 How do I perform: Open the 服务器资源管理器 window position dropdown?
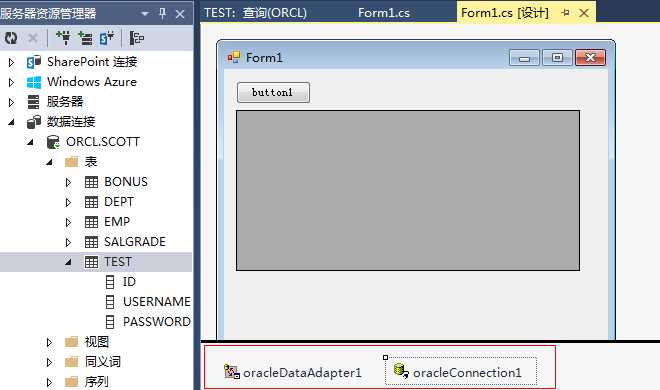tap(145, 13)
